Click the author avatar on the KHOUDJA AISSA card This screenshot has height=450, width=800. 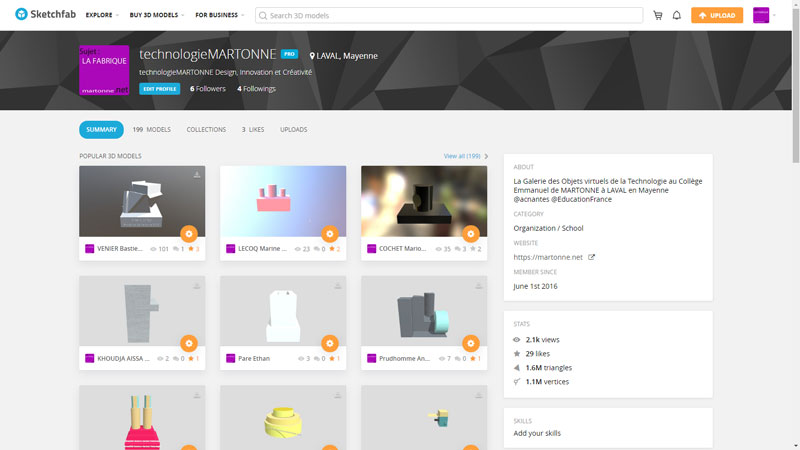[x=89, y=359]
